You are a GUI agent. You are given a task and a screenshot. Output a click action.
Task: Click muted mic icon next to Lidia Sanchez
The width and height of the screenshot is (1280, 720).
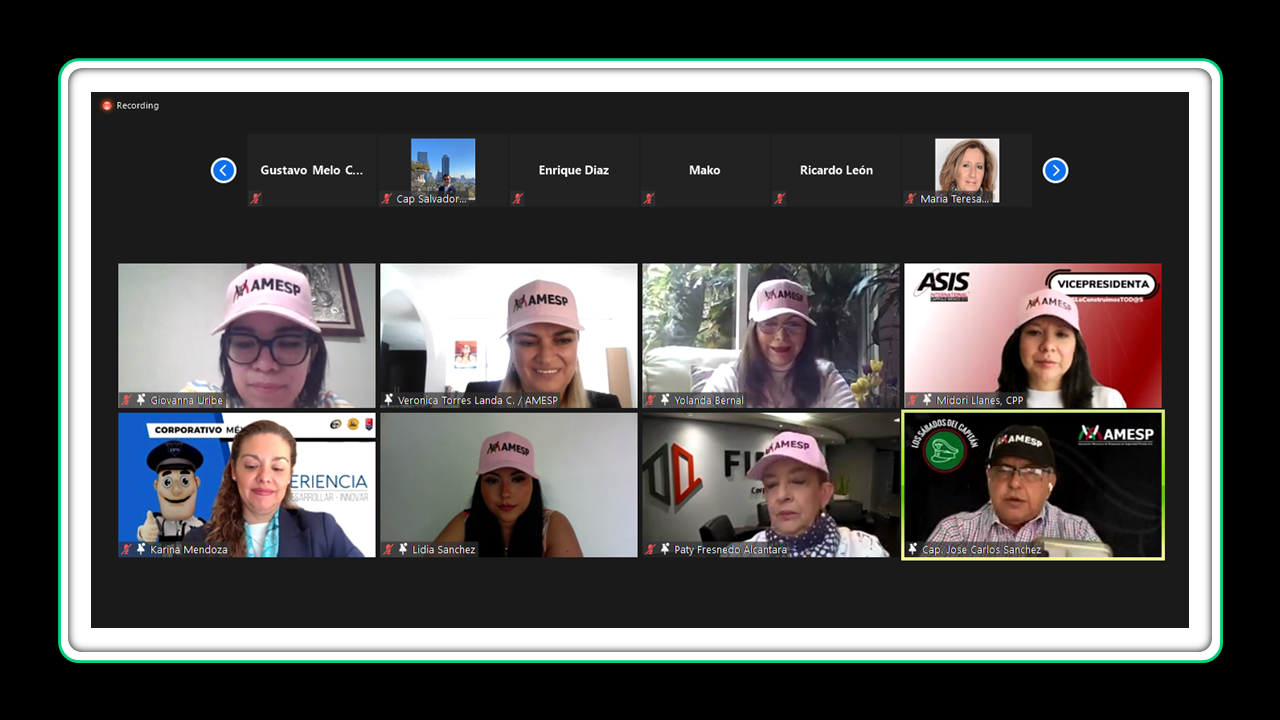tap(388, 549)
